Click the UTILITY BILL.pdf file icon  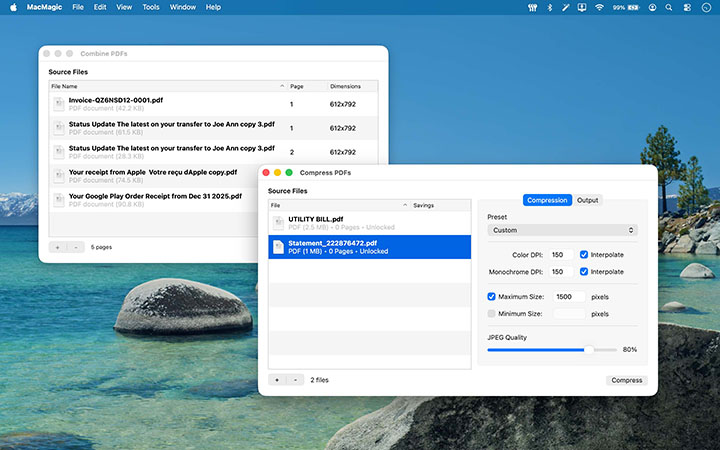point(279,222)
